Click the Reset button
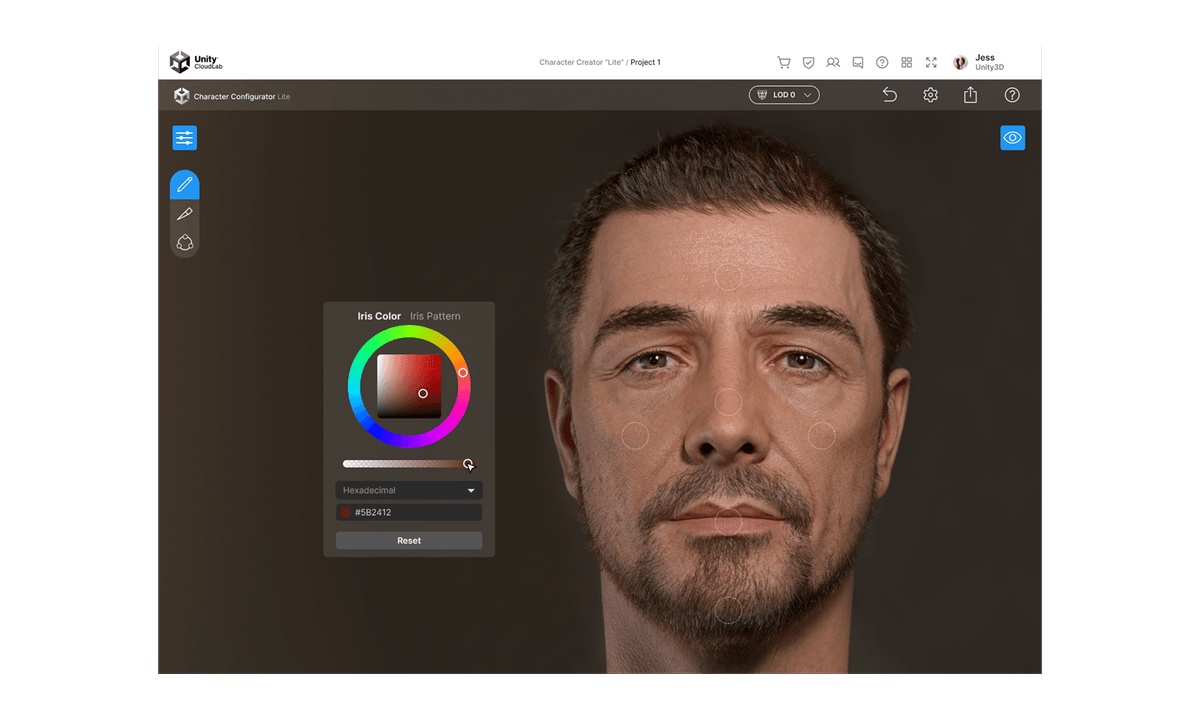 coord(408,540)
